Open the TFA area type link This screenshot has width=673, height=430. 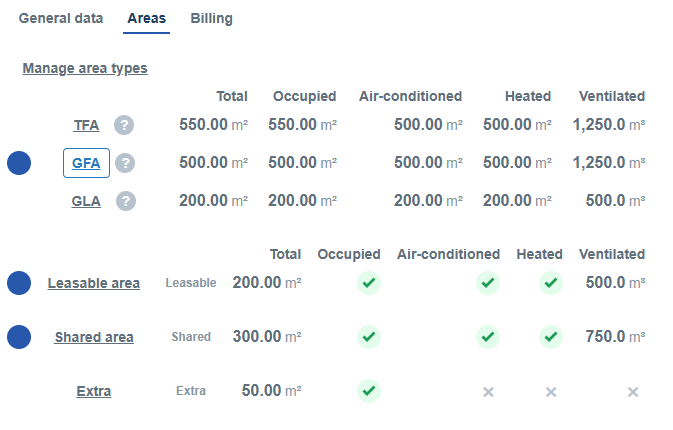(86, 125)
